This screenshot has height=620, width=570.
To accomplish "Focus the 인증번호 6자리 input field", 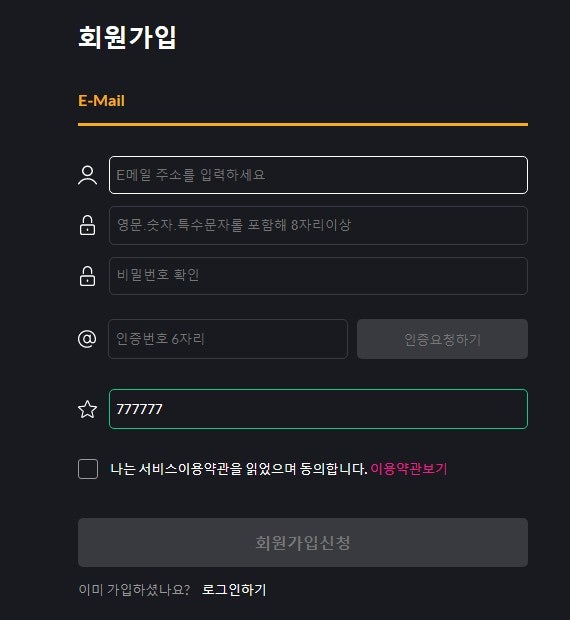I will (228, 339).
